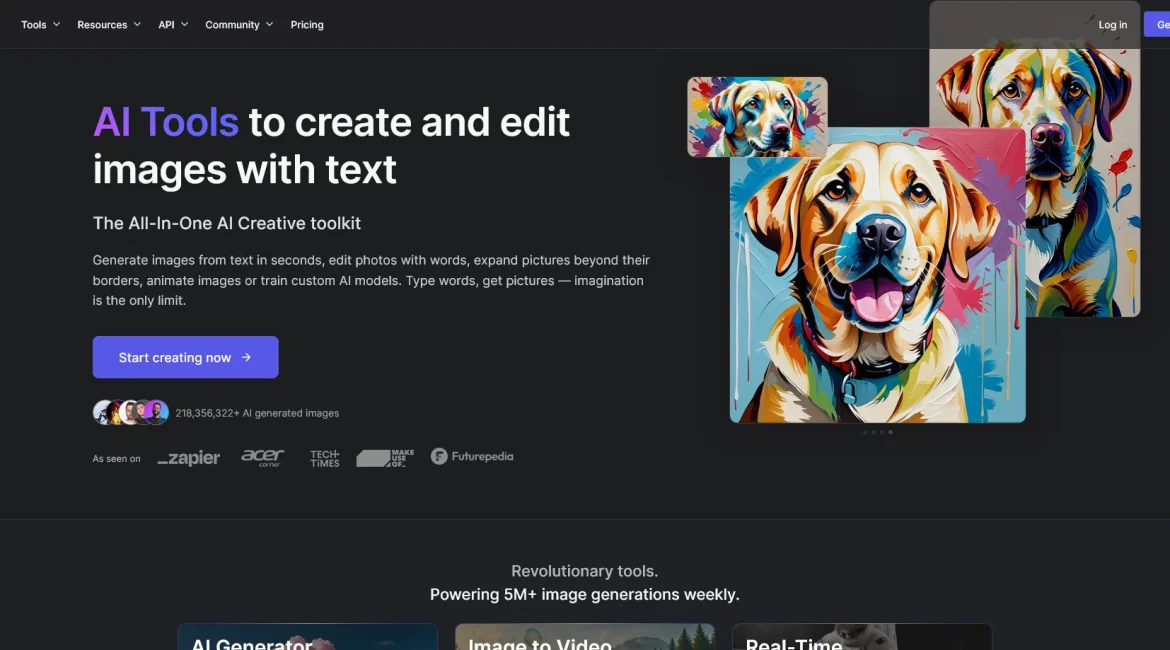Click the purple "AI Tools" headline text

(166, 122)
